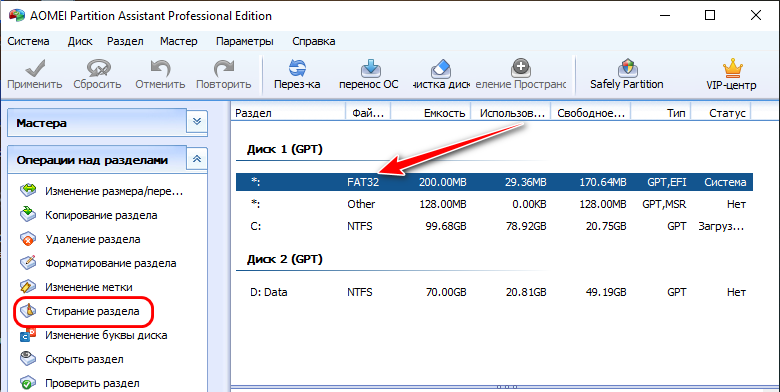The image size is (780, 392).
Task: Click the 78.92GB used space cell
Action: (527, 226)
